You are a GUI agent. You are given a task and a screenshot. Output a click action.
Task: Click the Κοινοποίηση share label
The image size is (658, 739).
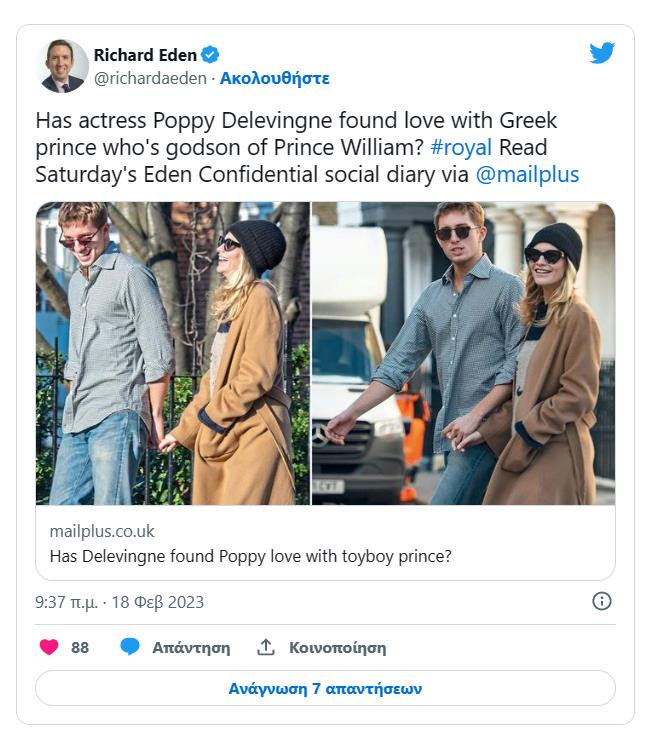point(337,647)
